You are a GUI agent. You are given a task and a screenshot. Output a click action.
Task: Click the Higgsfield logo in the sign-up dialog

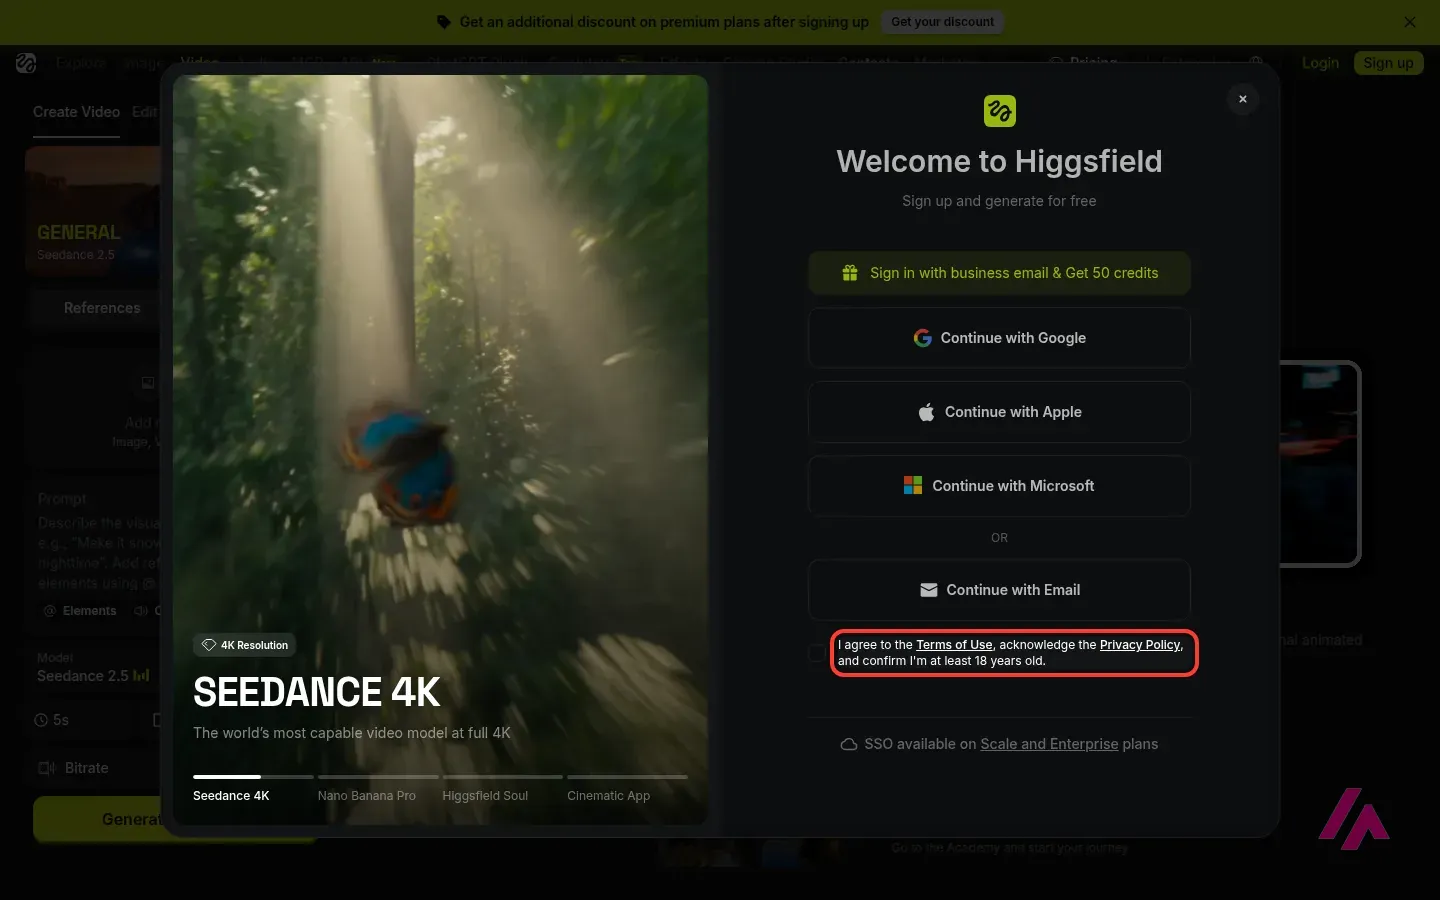[999, 111]
